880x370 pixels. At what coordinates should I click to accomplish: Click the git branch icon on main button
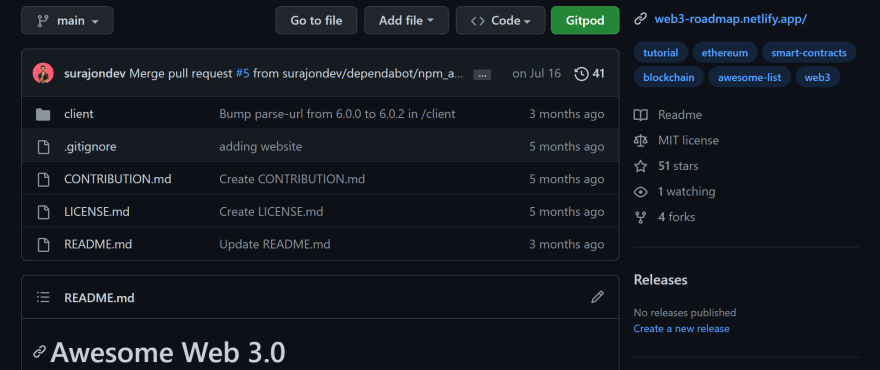click(43, 21)
